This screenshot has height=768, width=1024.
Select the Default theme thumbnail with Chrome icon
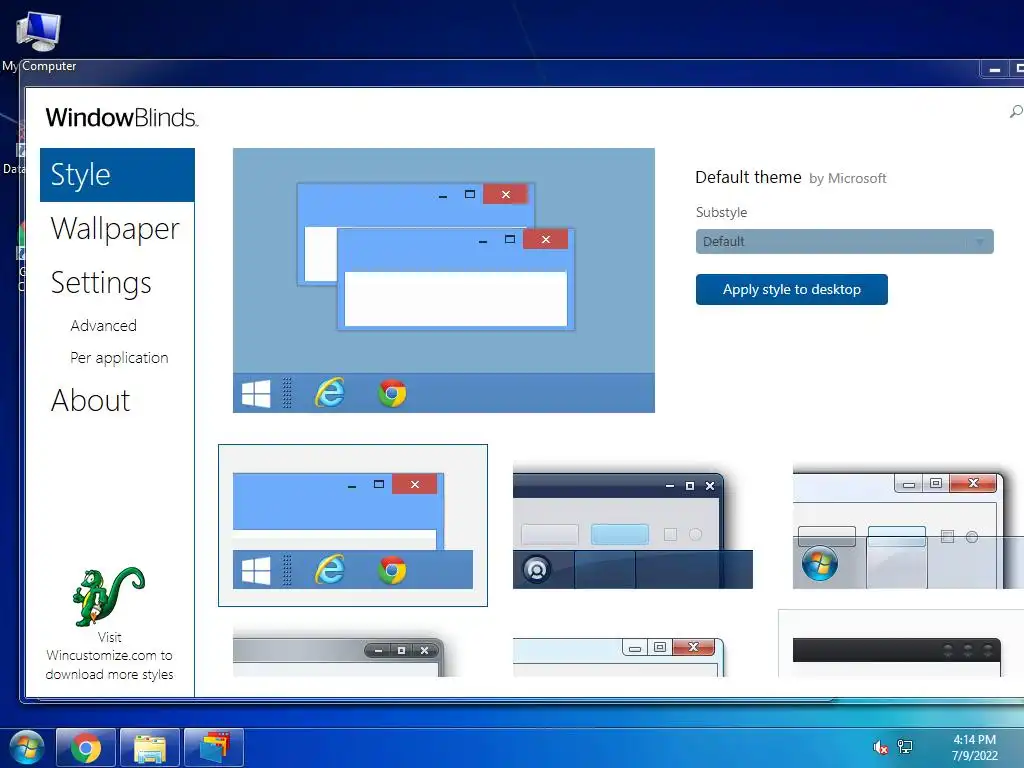pos(353,525)
